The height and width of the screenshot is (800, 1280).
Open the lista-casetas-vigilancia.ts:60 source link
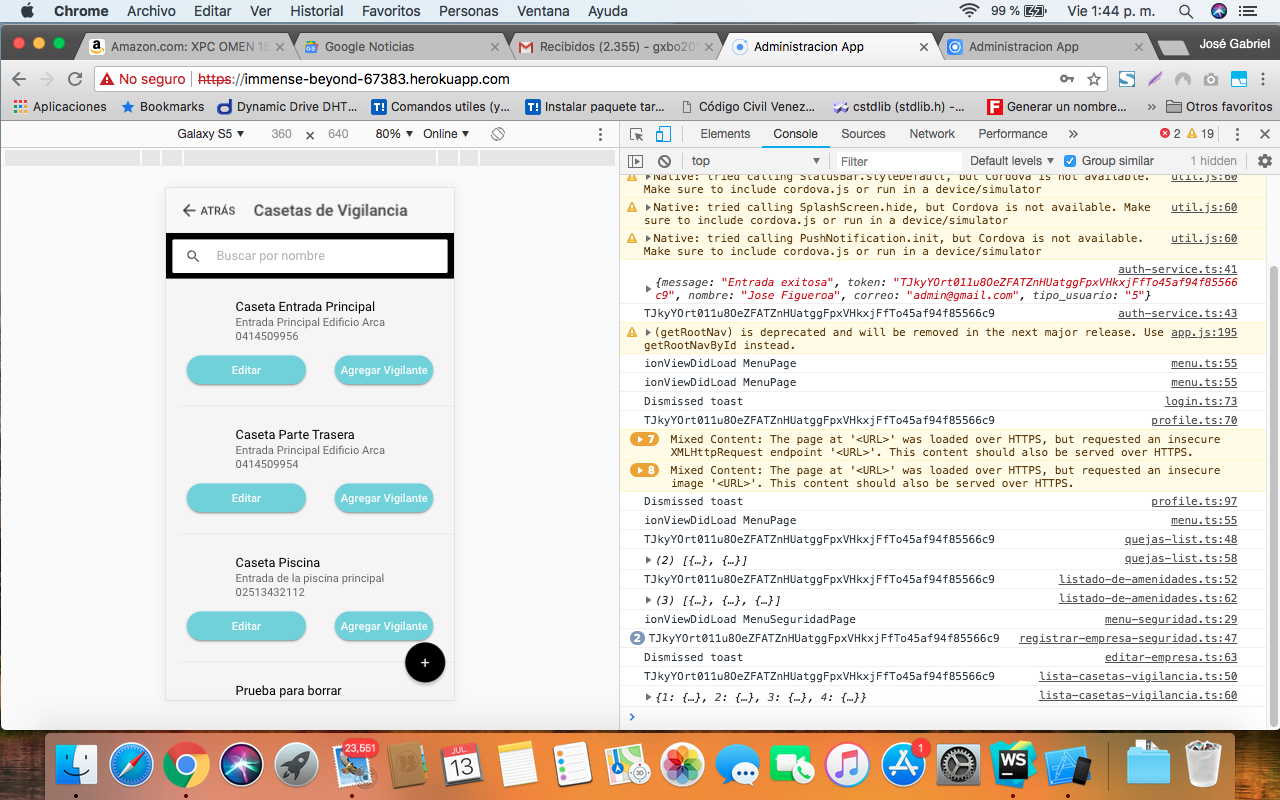pyautogui.click(x=1137, y=696)
